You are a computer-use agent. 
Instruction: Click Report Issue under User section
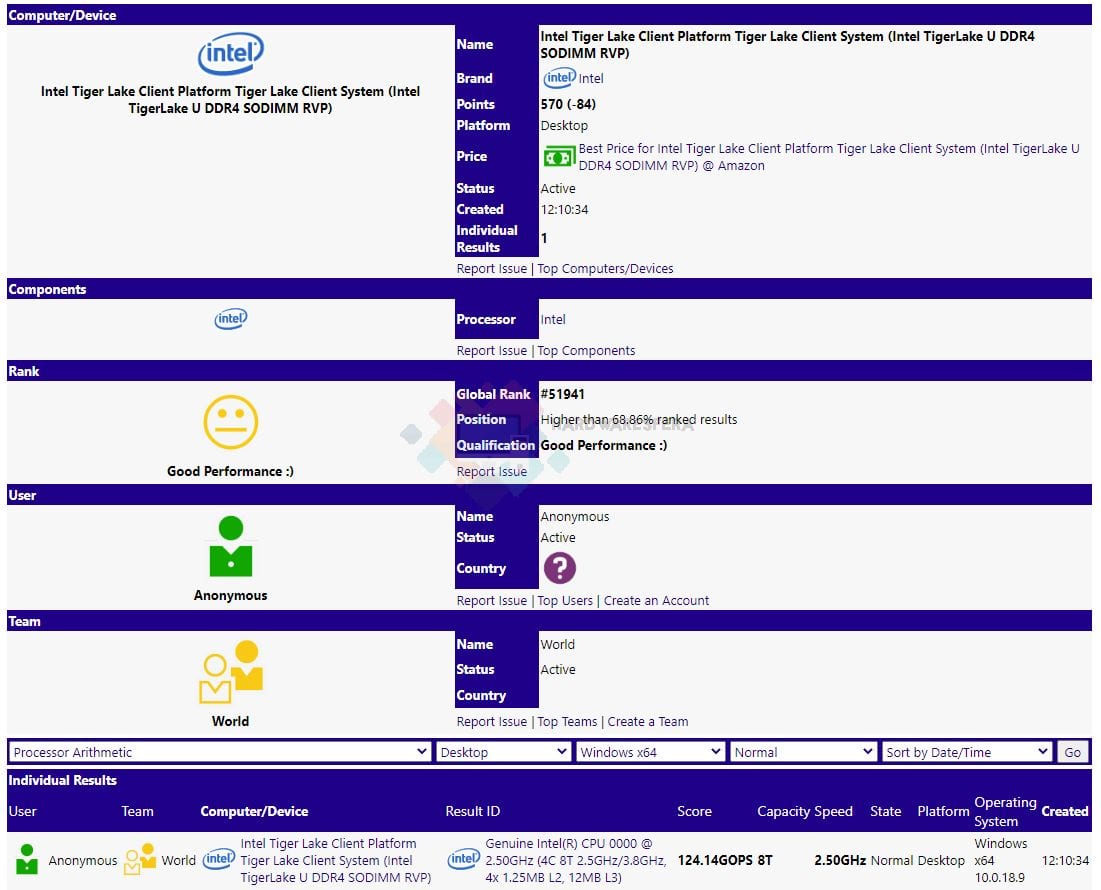[492, 601]
